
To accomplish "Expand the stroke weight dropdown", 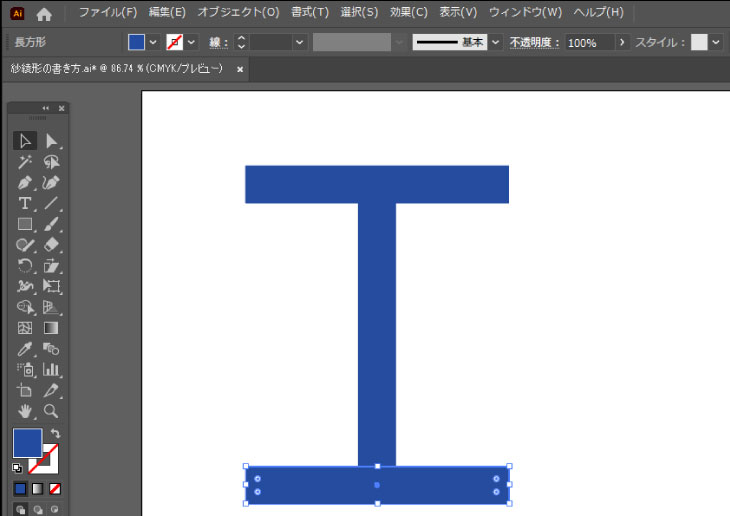I will (299, 43).
